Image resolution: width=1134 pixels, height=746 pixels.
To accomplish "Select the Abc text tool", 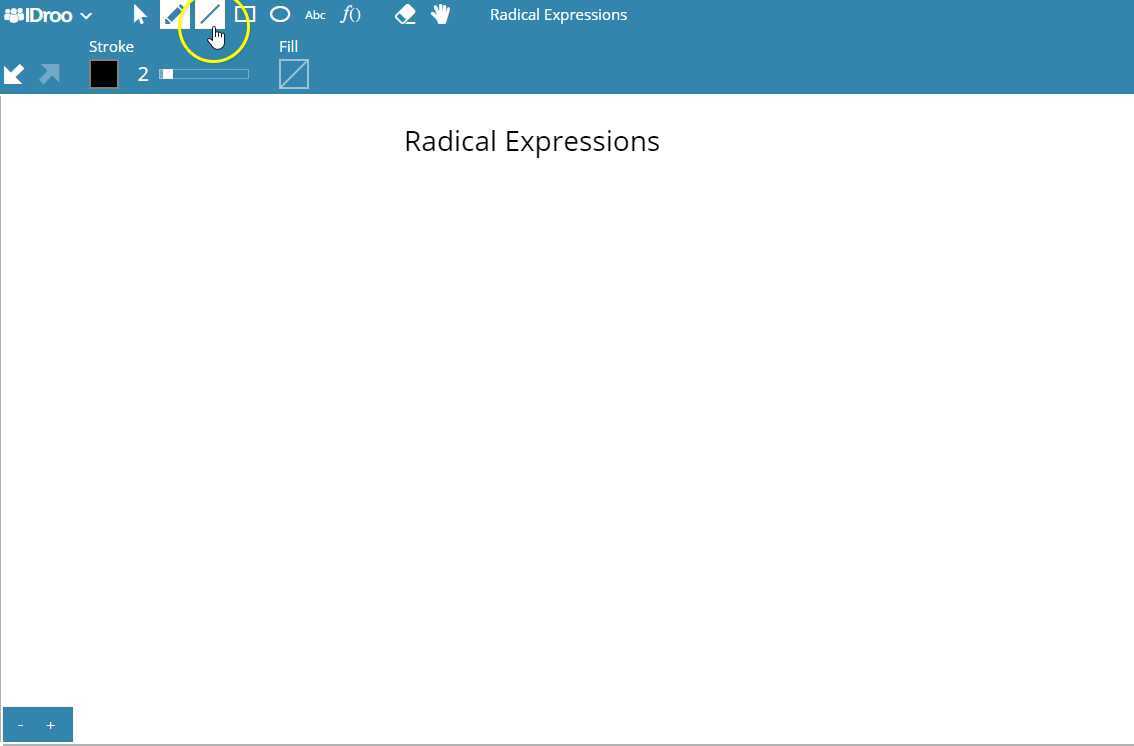I will coord(315,14).
